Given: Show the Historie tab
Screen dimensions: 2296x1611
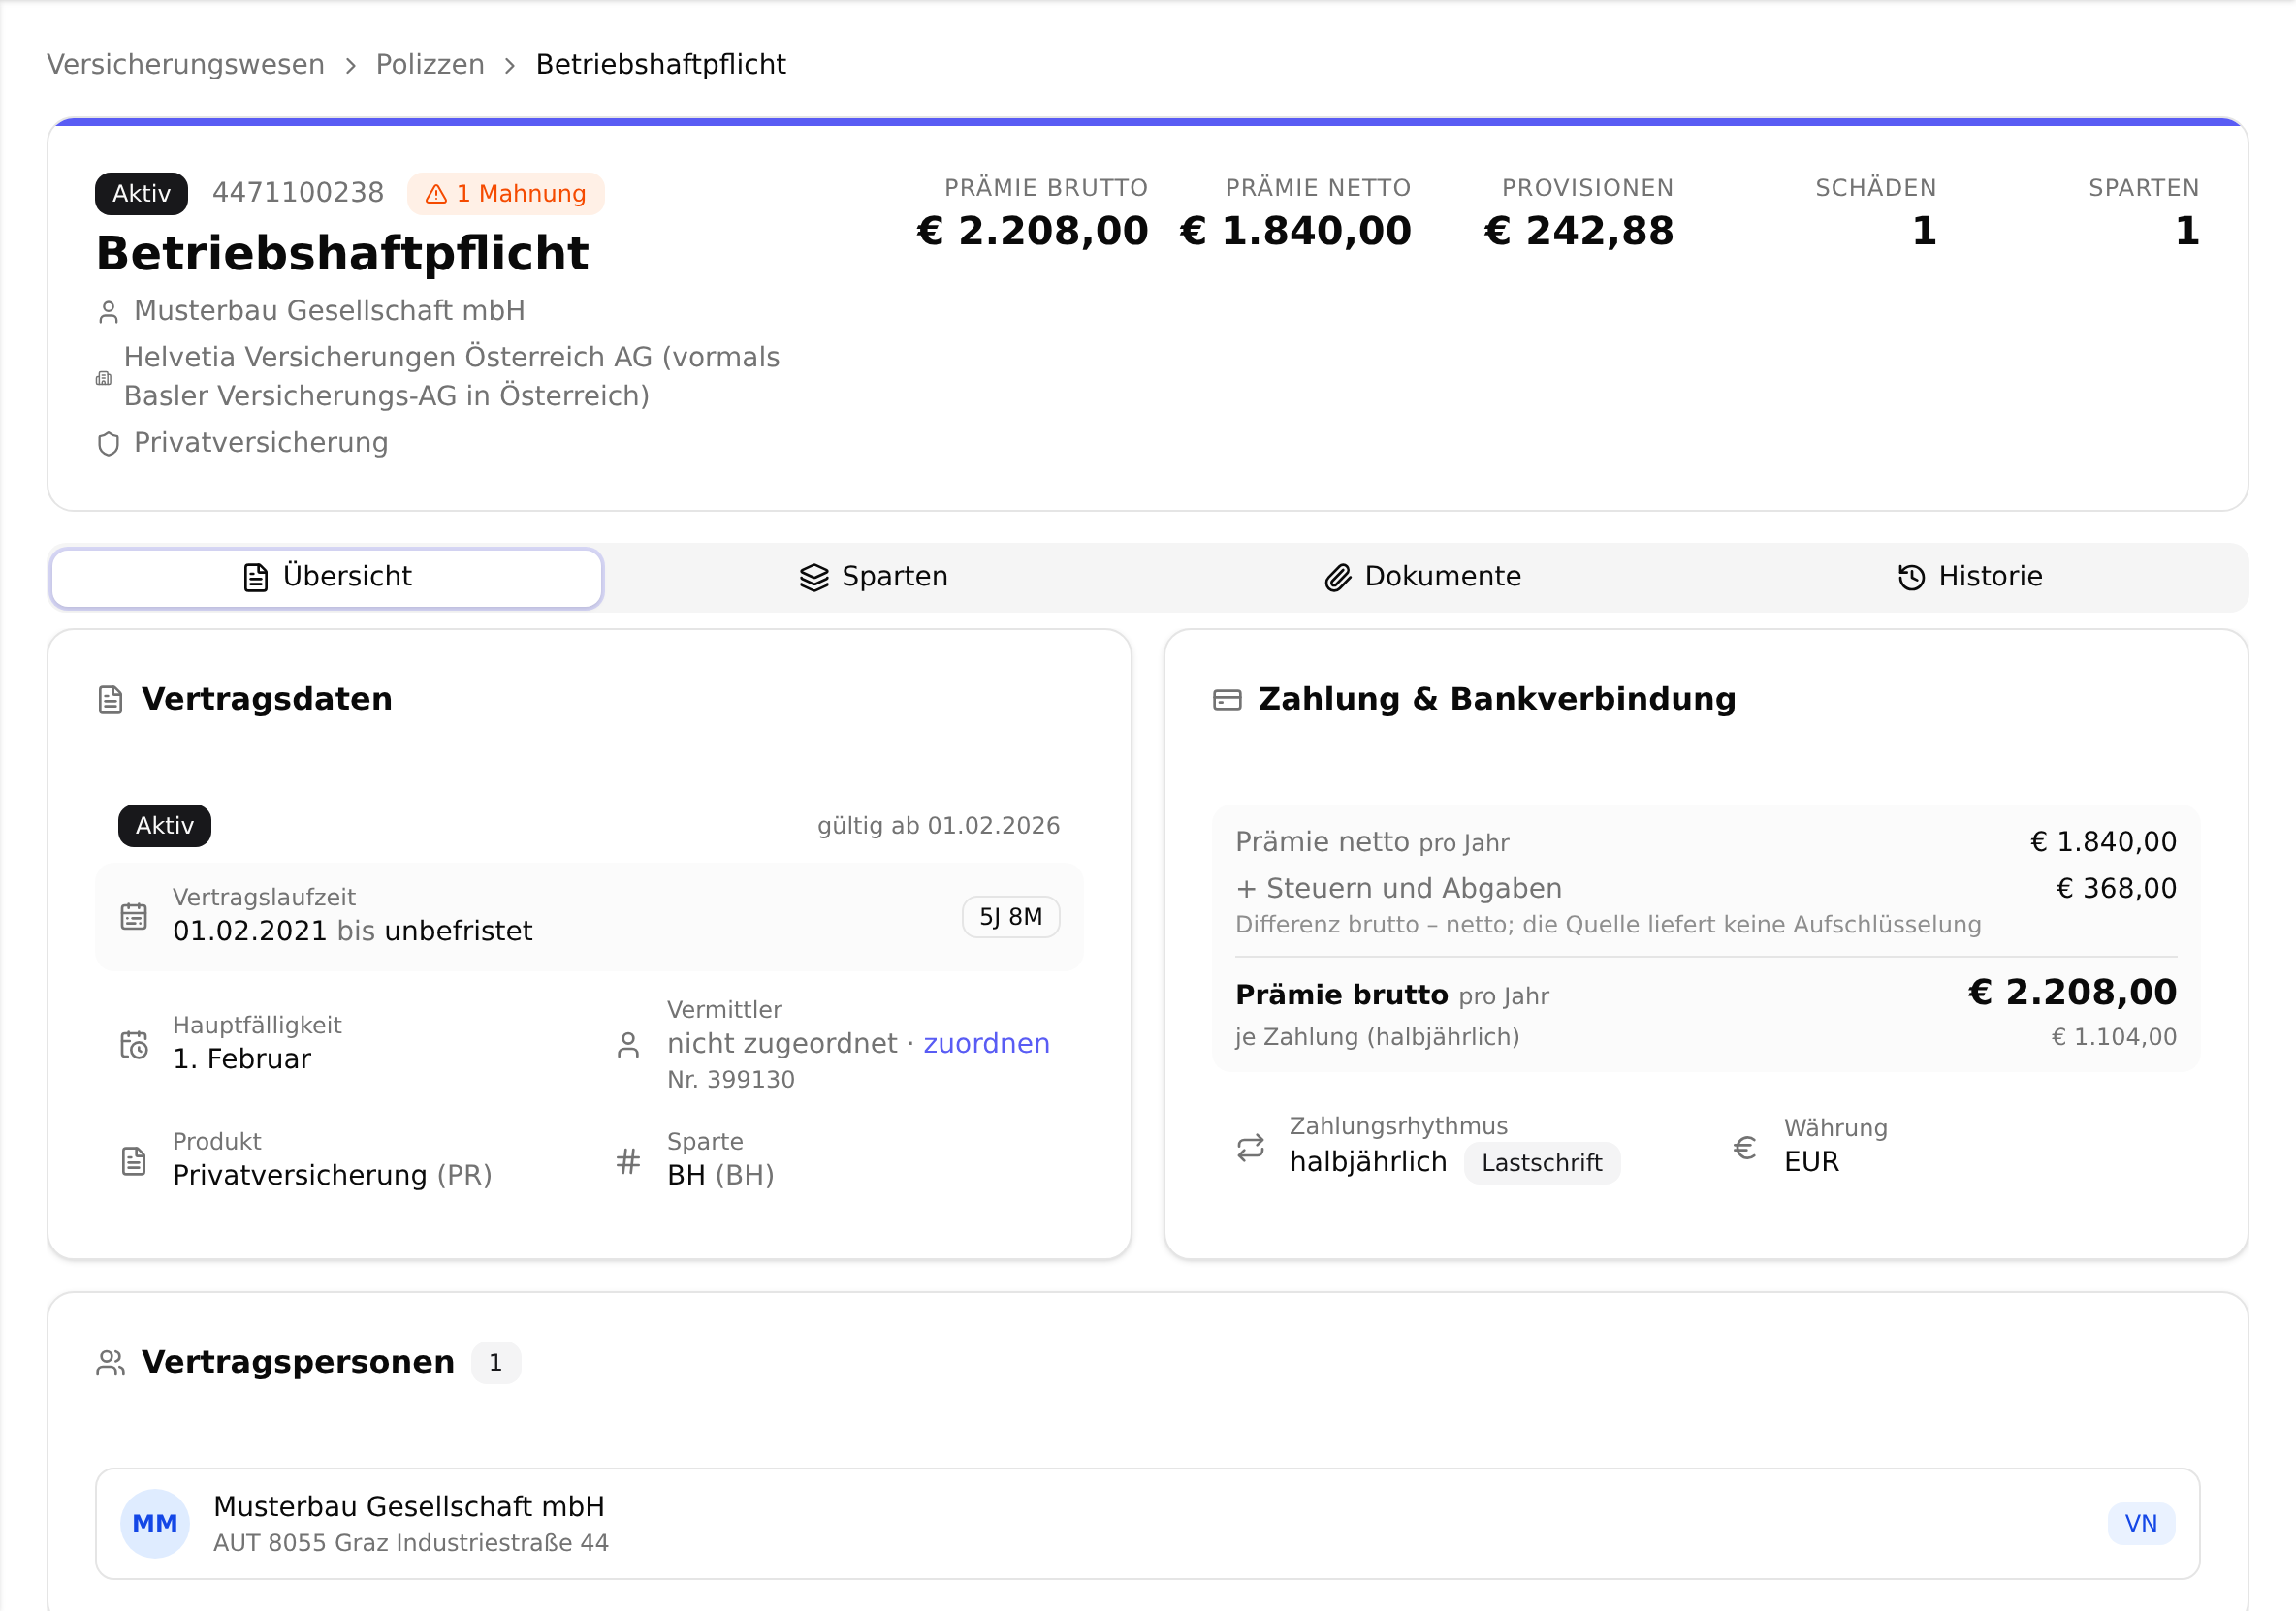Looking at the screenshot, I should (x=1970, y=577).
